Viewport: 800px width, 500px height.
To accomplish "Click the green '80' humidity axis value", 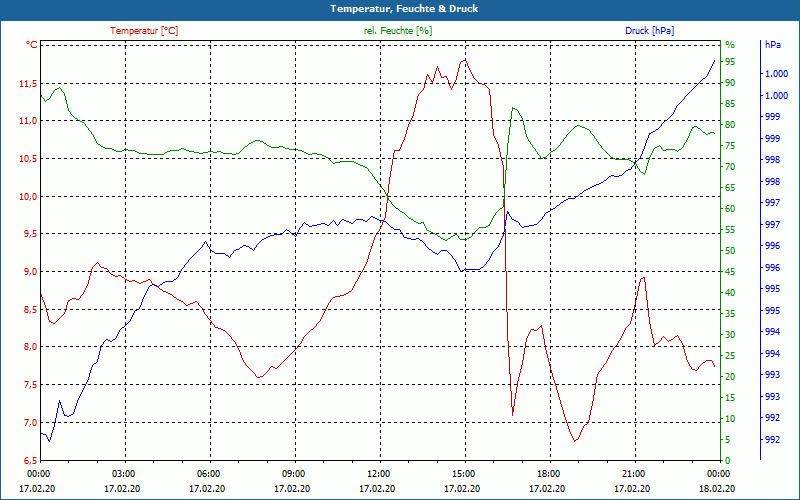I will point(730,124).
